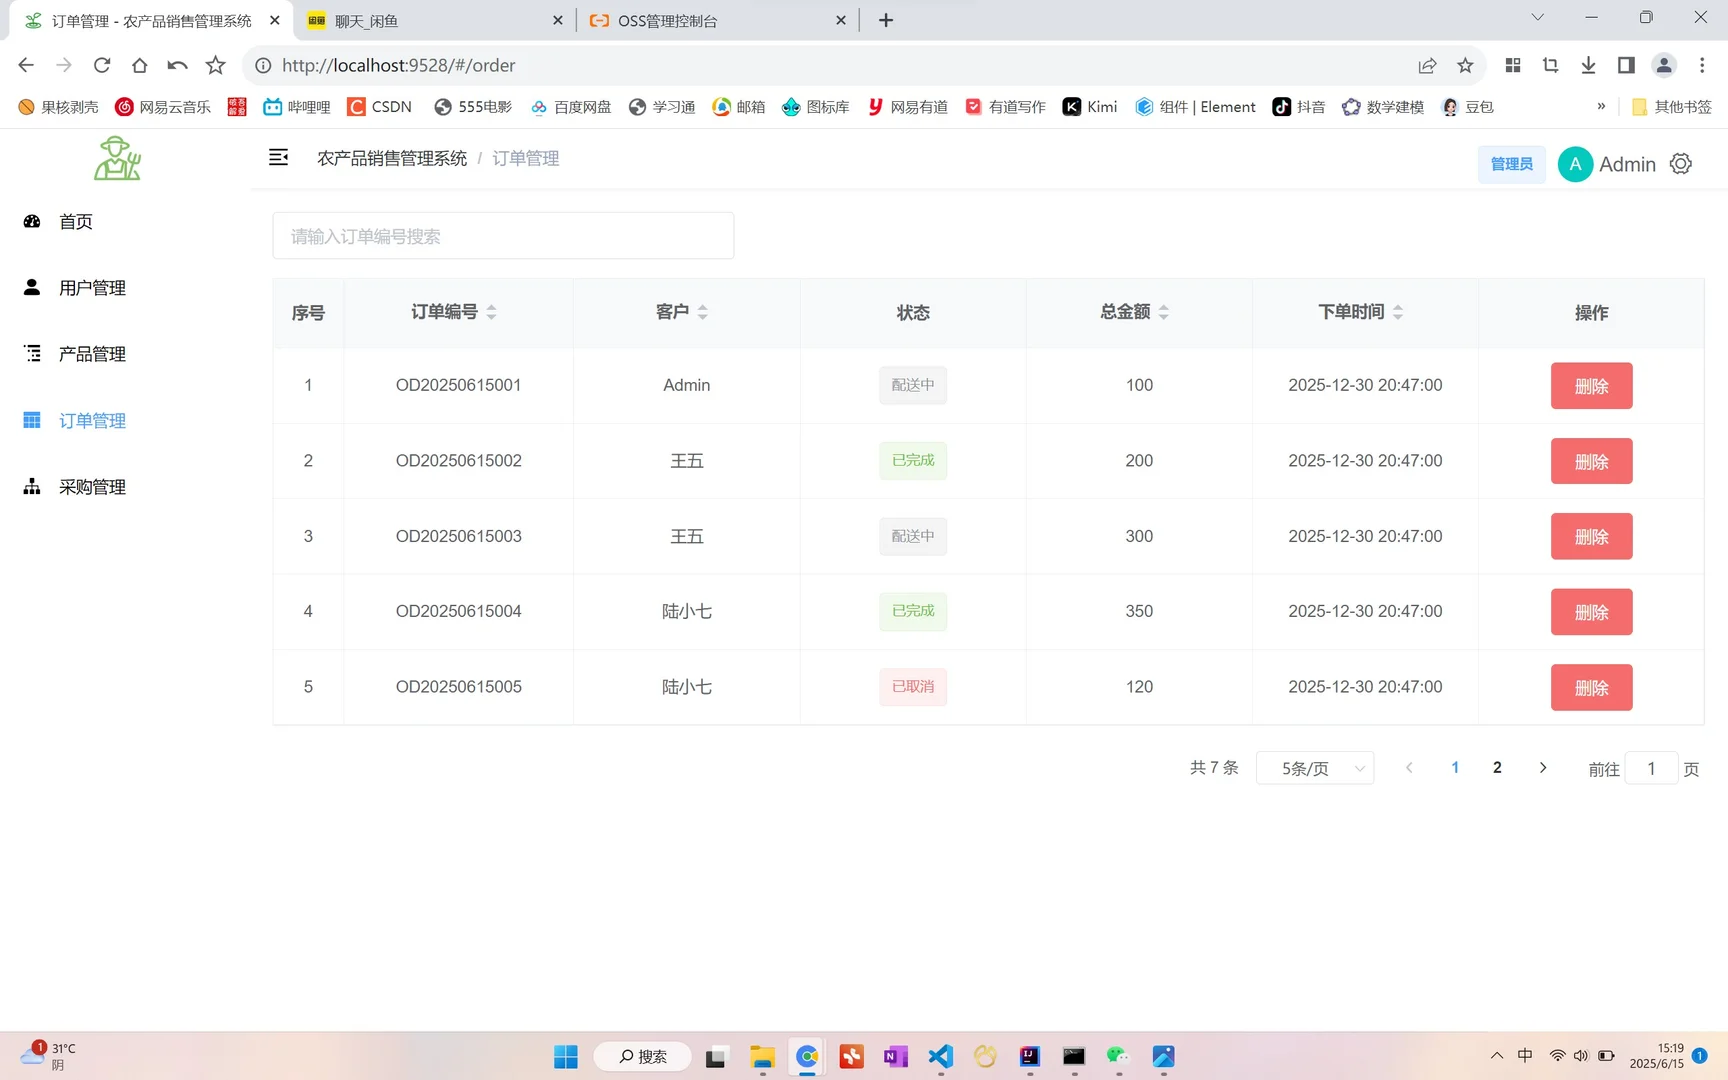The image size is (1728, 1080).
Task: Click the 管理员 role badge
Action: [1511, 163]
